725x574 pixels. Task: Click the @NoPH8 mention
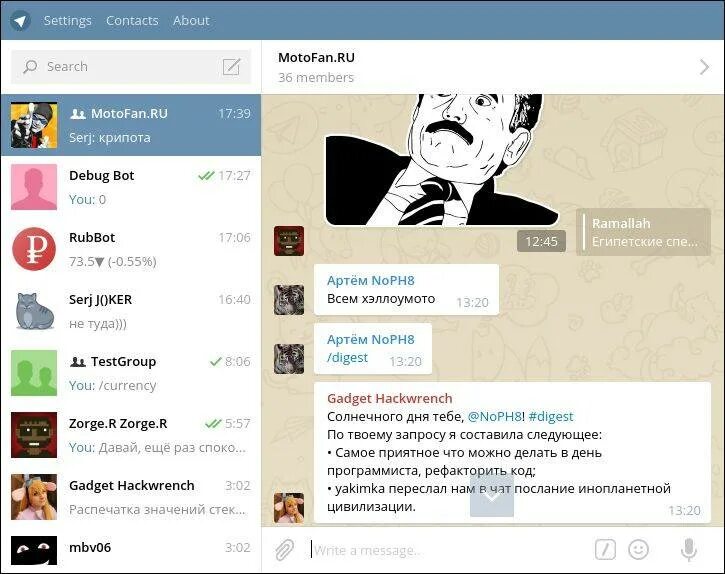[495, 416]
